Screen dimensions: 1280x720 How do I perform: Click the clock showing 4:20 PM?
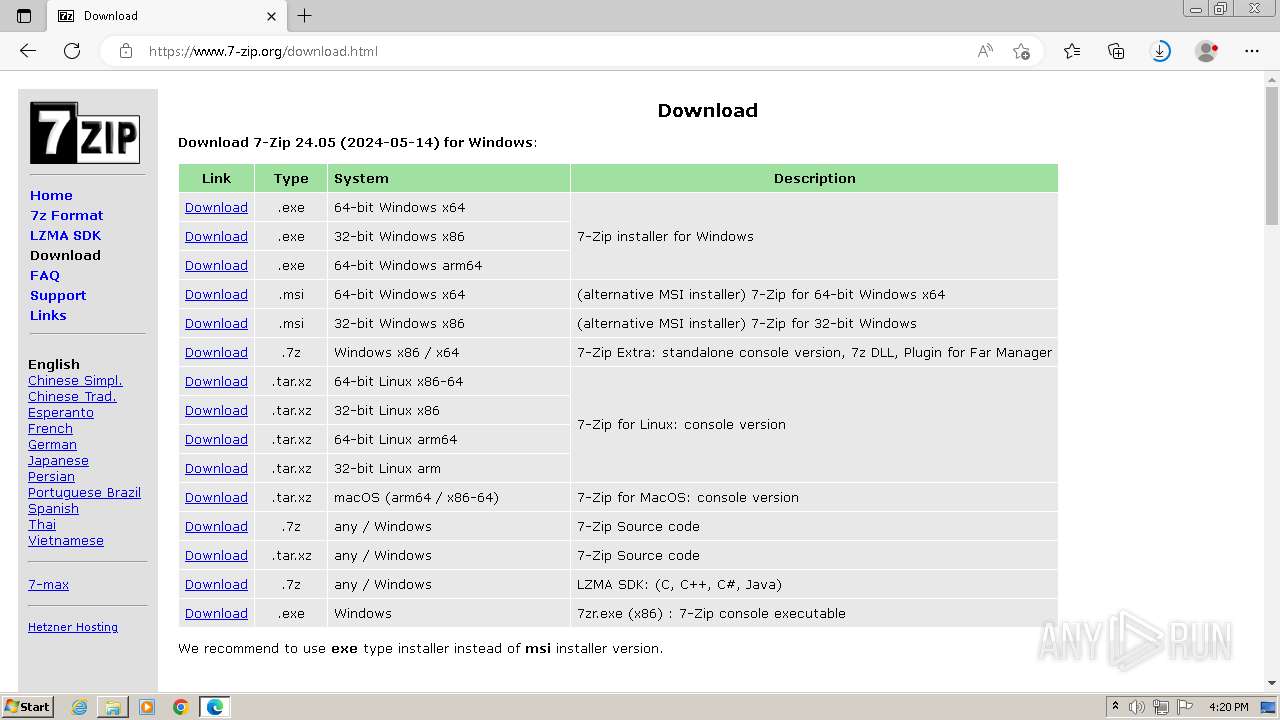tap(1228, 707)
